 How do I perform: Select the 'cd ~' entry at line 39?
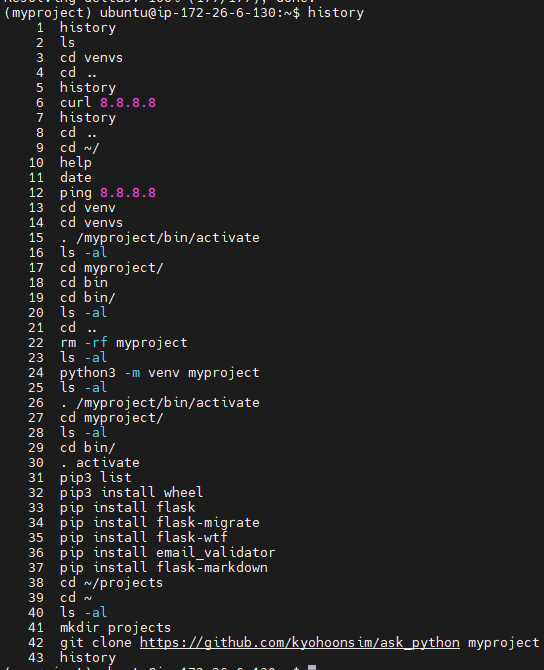point(76,598)
